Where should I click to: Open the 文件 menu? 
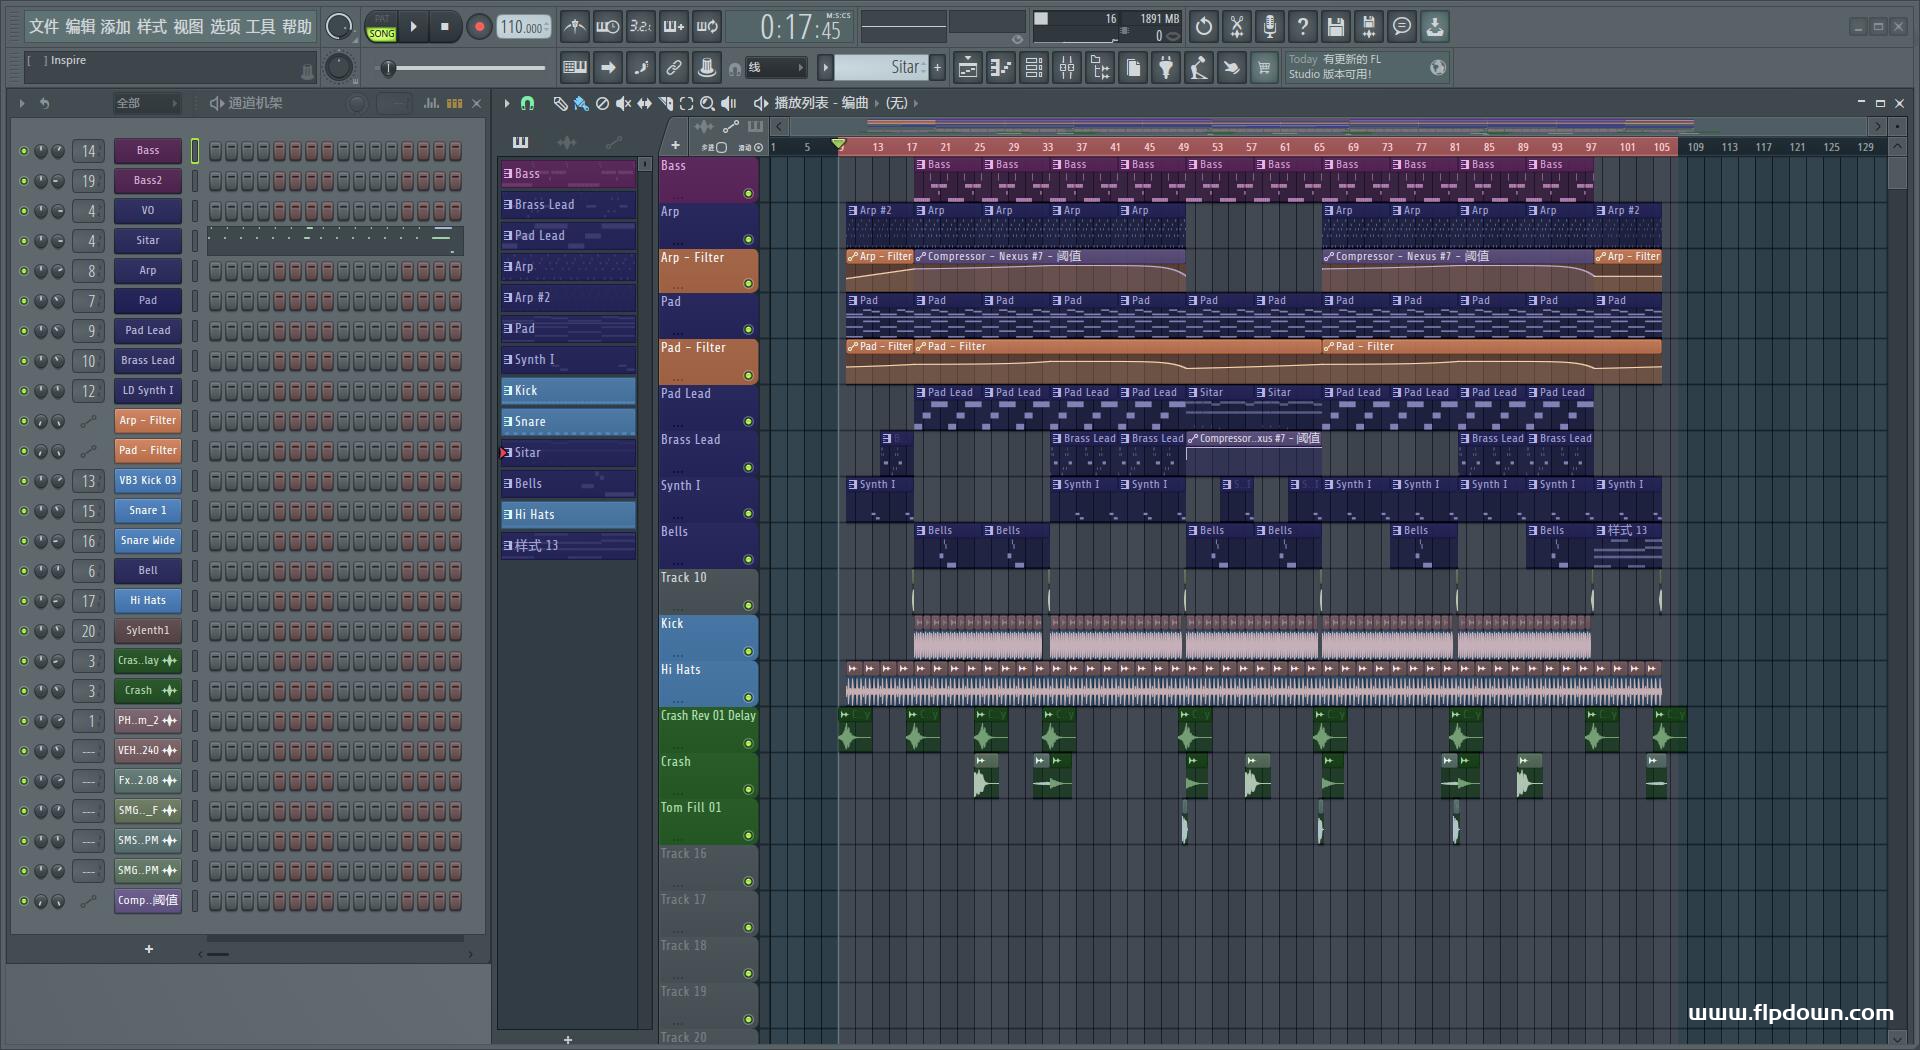coord(44,27)
